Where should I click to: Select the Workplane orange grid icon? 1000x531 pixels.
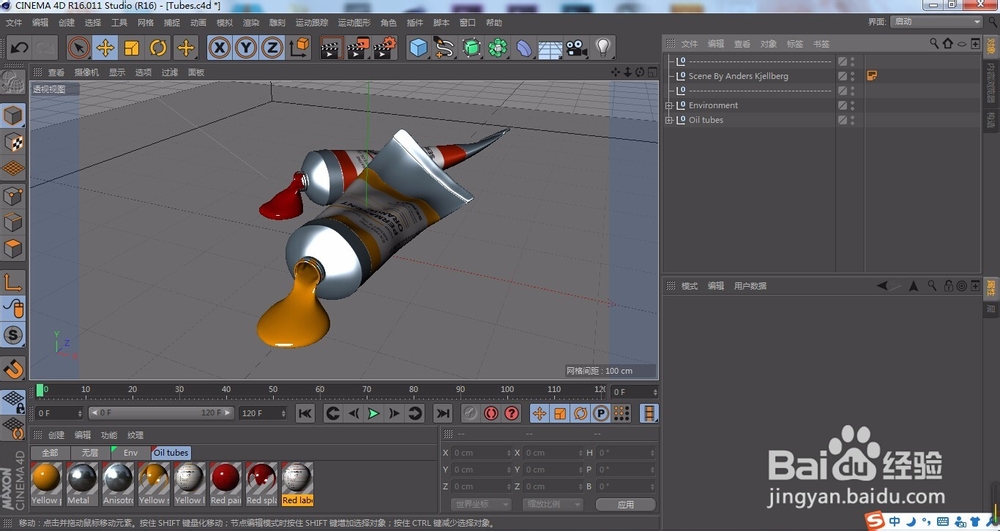pyautogui.click(x=13, y=169)
